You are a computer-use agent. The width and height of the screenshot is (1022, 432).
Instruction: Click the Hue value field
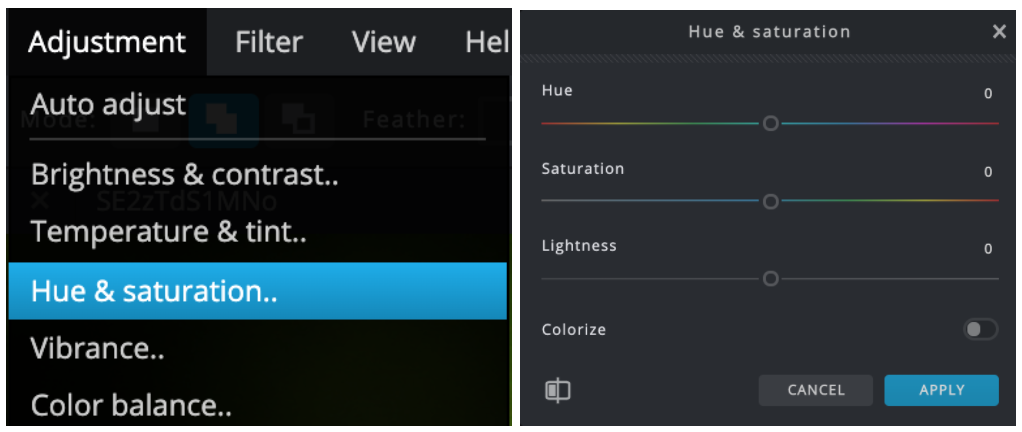pyautogui.click(x=988, y=94)
